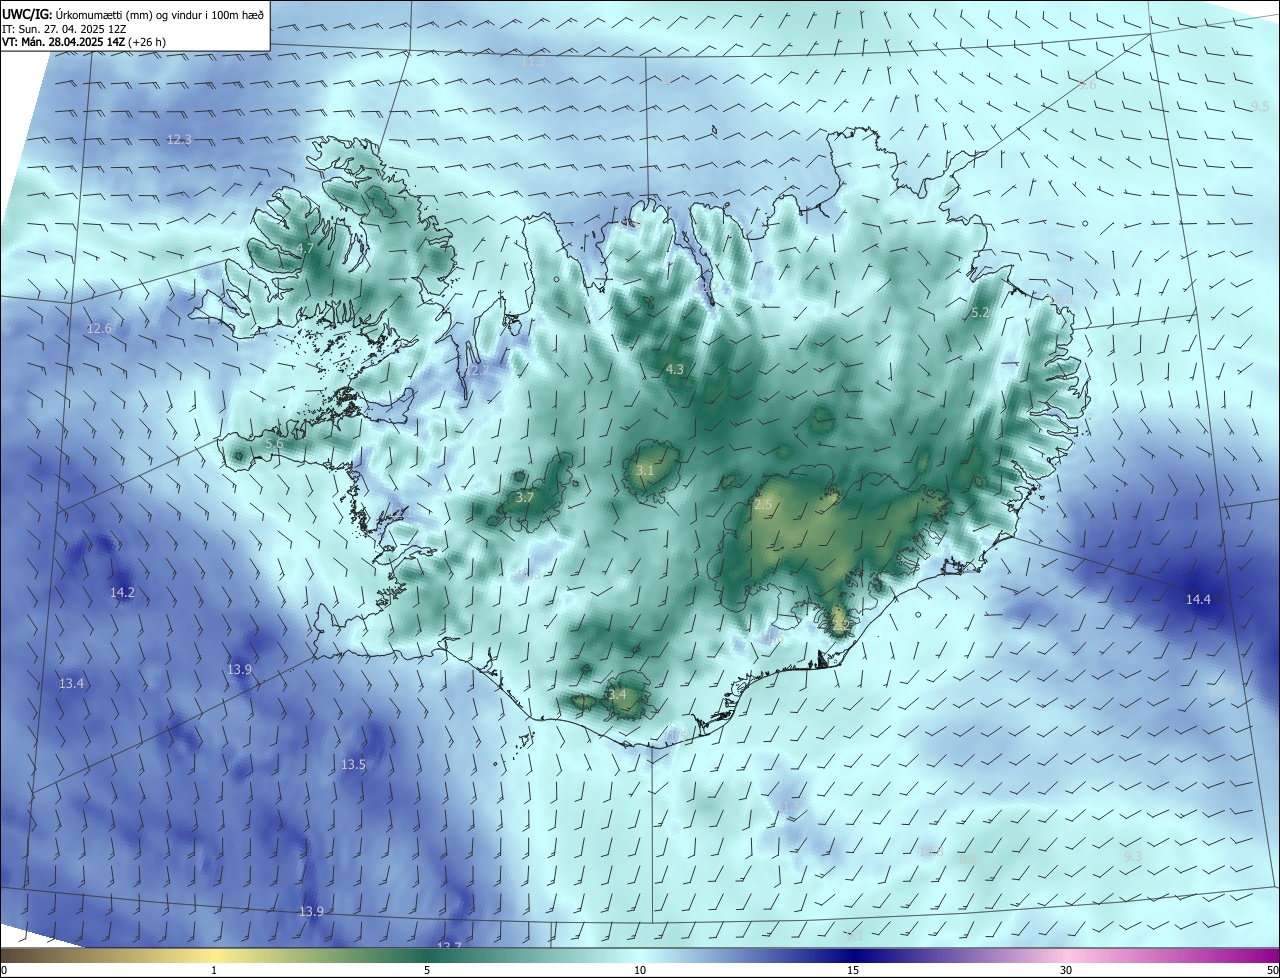Click the 1 tick on the color scale

coord(214,971)
